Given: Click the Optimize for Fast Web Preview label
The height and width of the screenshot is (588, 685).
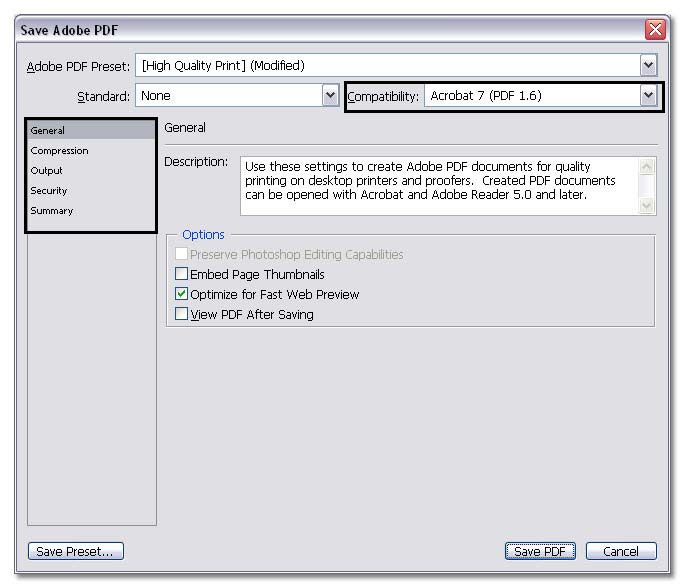Looking at the screenshot, I should tap(275, 294).
